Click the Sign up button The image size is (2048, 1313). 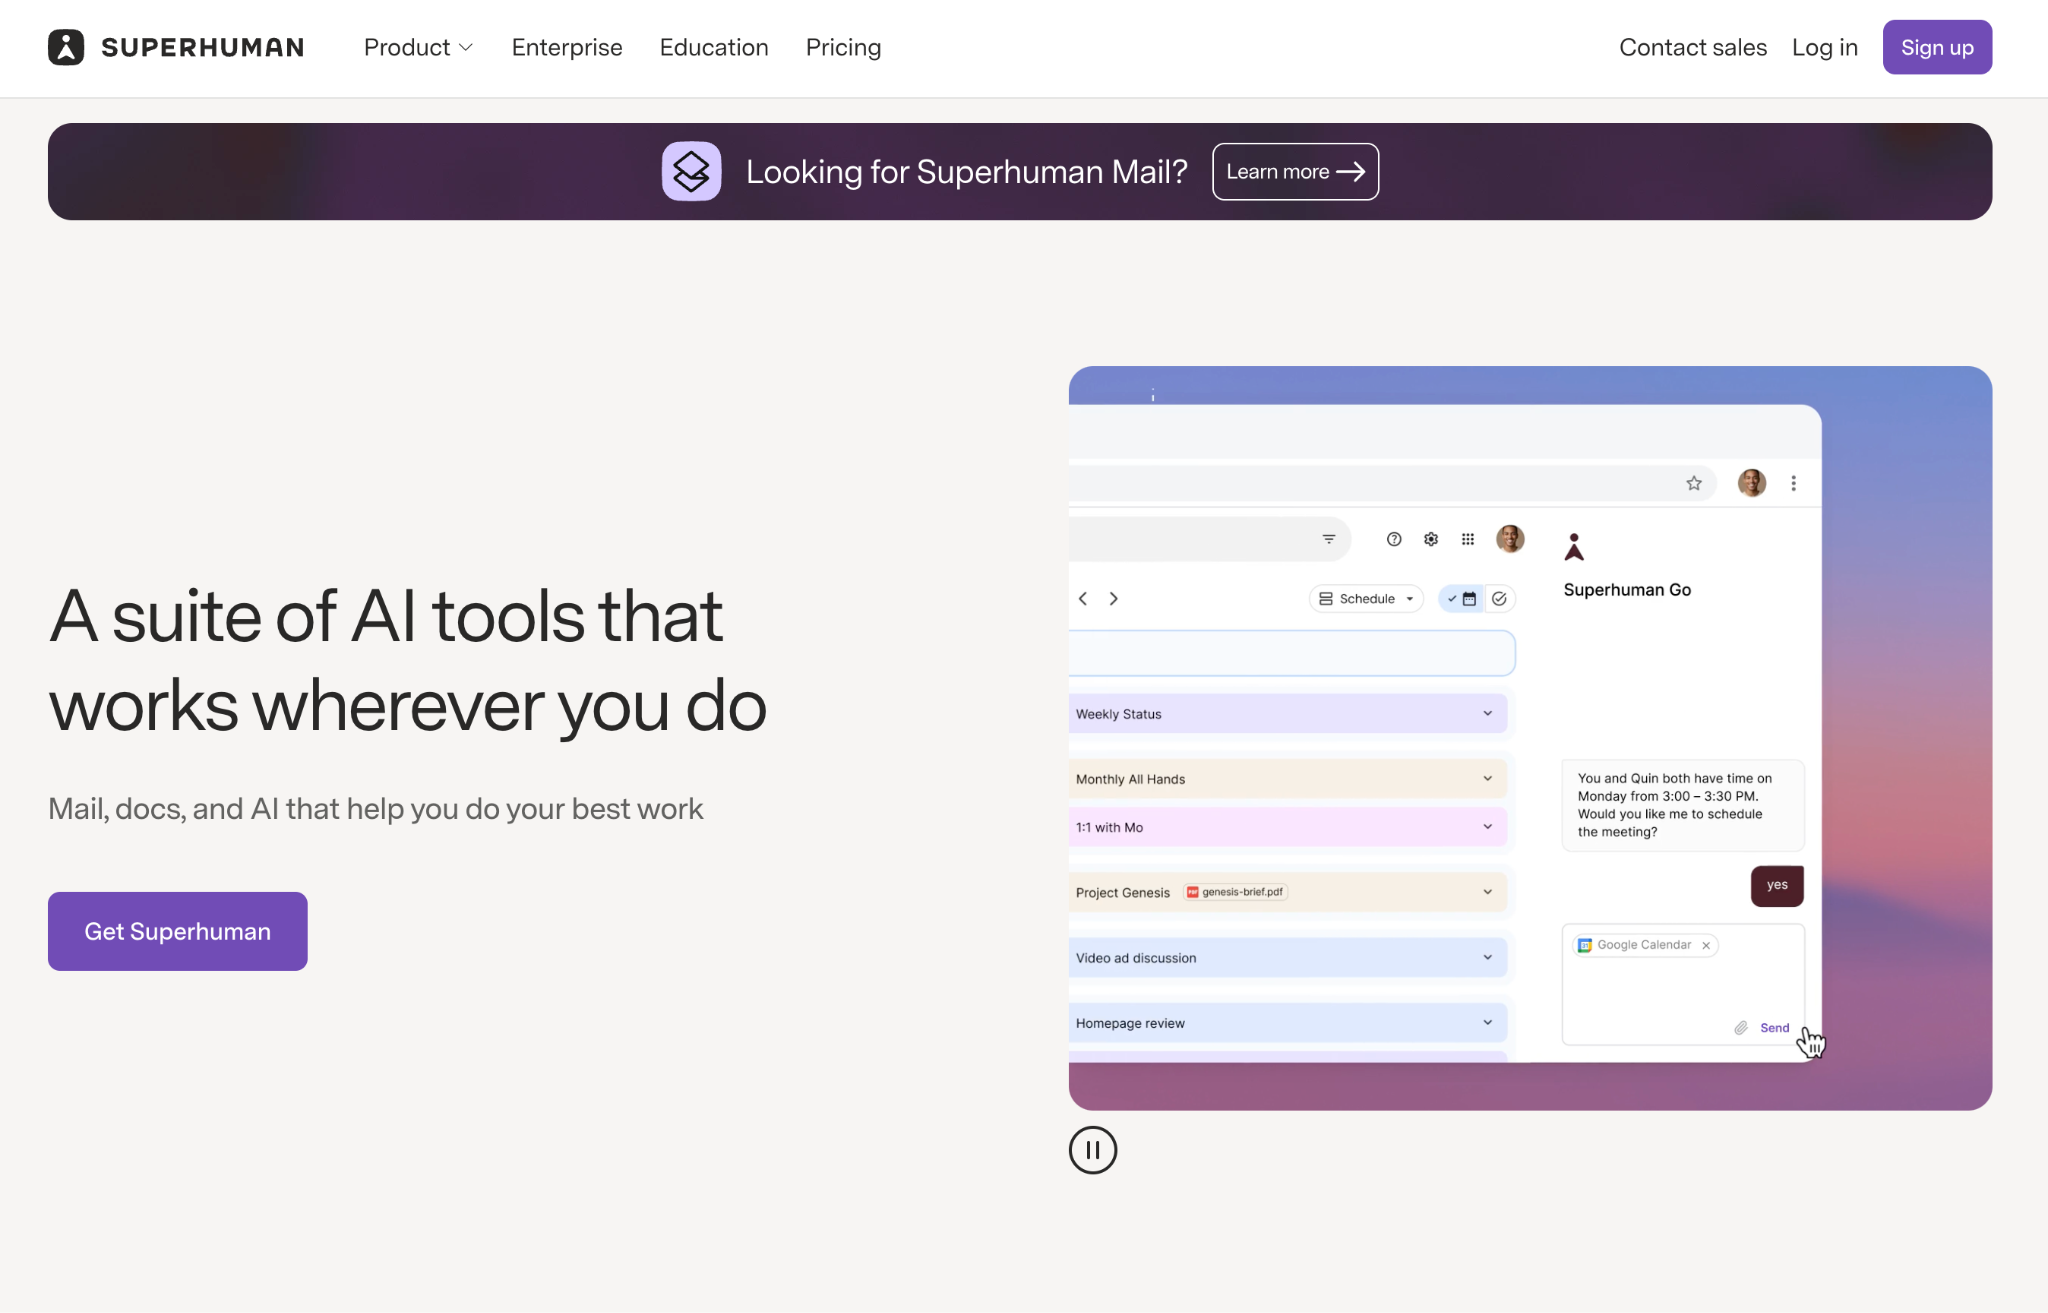pyautogui.click(x=1937, y=47)
